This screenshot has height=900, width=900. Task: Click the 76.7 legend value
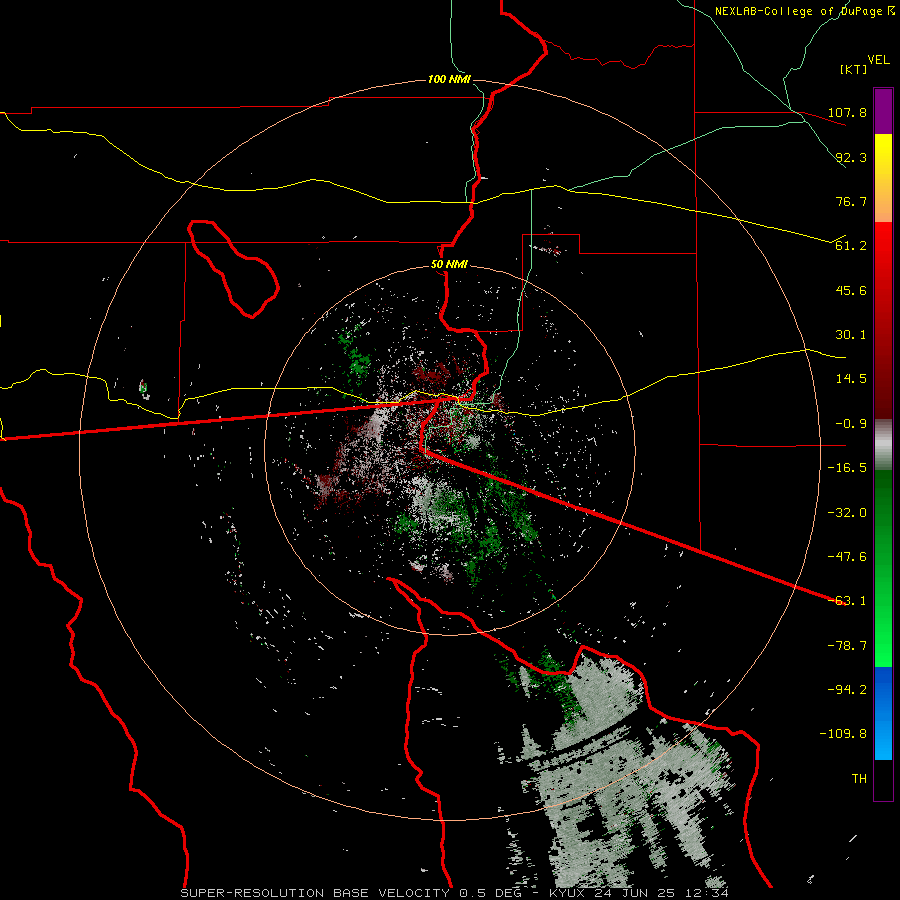pyautogui.click(x=851, y=201)
